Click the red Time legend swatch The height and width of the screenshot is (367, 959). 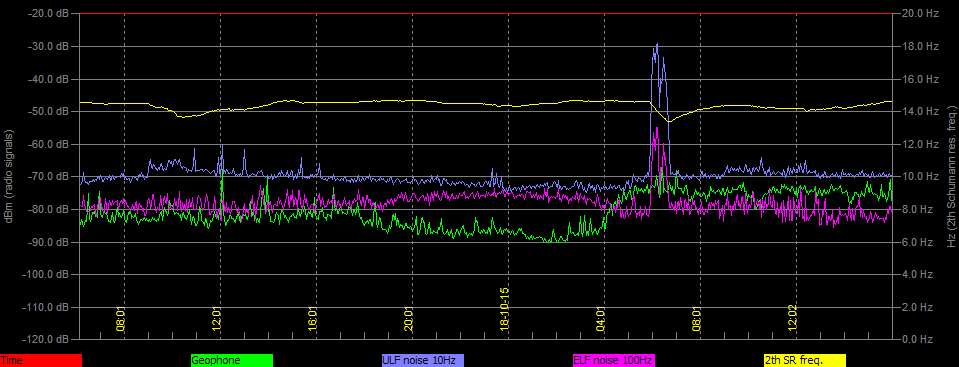coord(40,360)
